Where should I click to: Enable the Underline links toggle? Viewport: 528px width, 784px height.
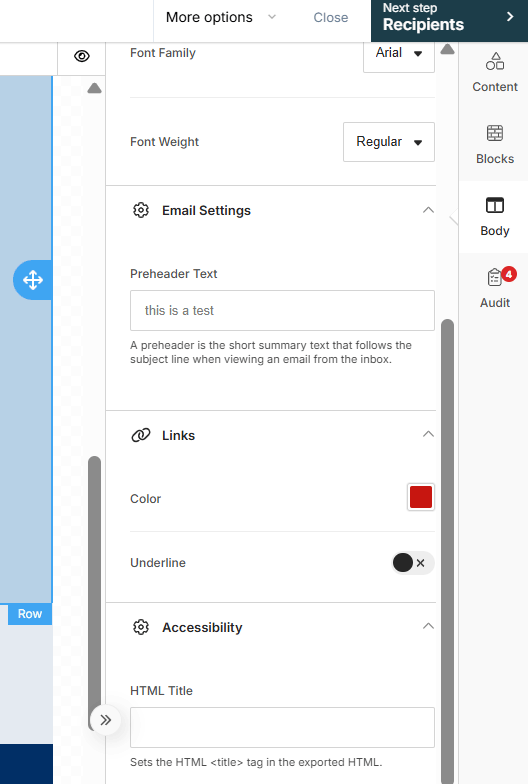pos(412,562)
